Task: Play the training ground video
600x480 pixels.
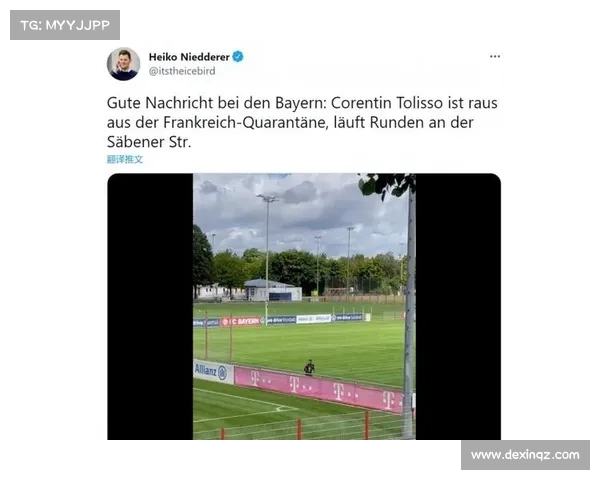Action: click(304, 306)
